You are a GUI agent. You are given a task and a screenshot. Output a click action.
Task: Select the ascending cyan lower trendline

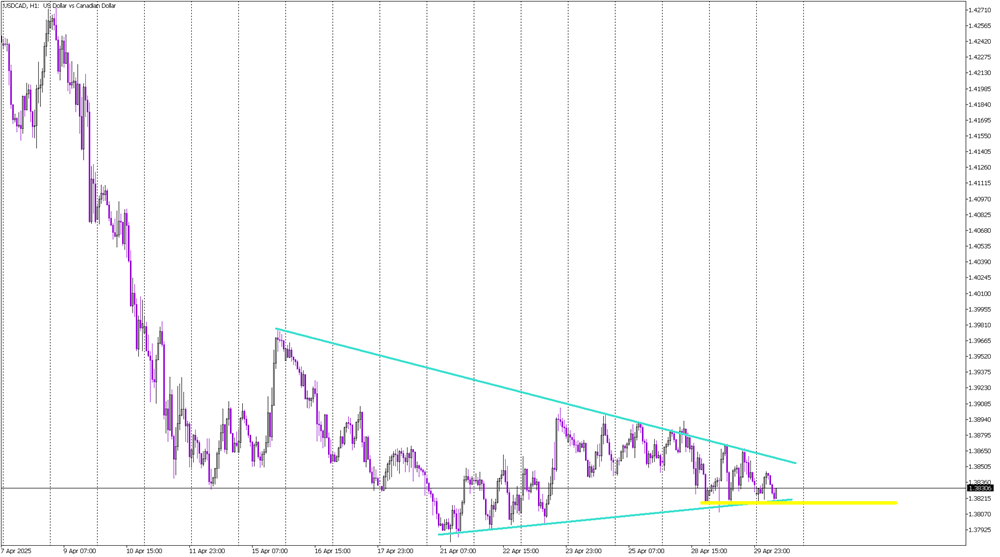coord(615,517)
